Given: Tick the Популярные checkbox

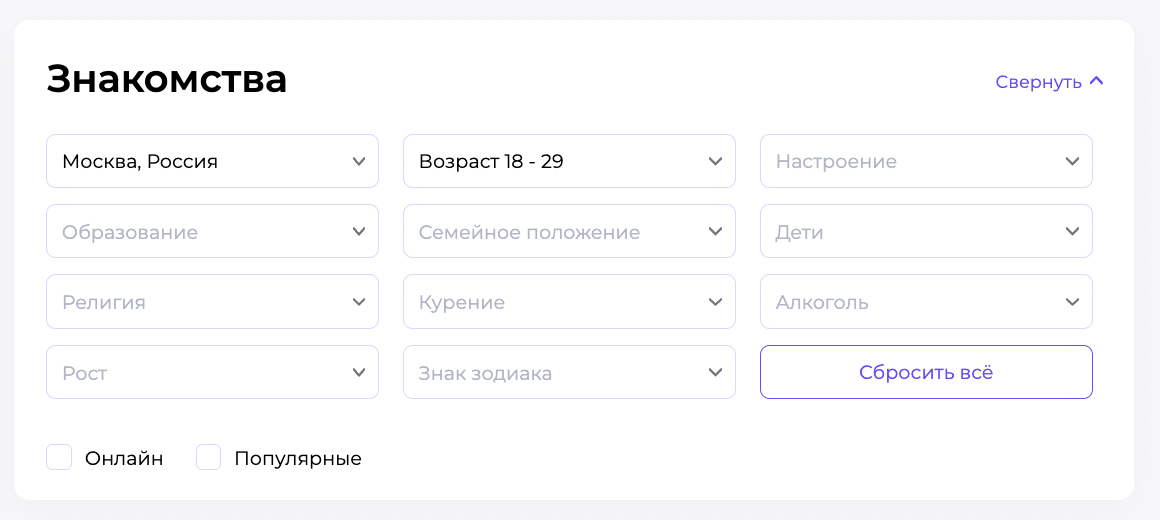Looking at the screenshot, I should pyautogui.click(x=208, y=458).
